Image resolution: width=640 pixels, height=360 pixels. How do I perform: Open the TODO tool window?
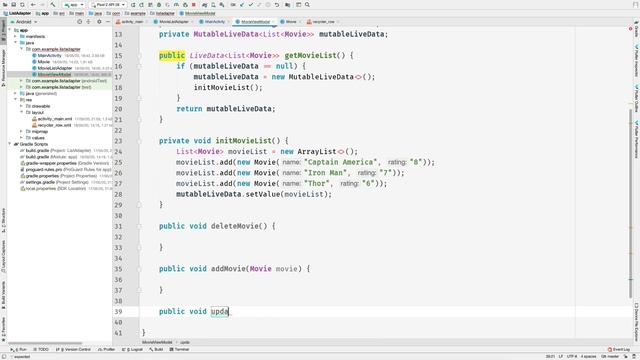pyautogui.click(x=41, y=349)
